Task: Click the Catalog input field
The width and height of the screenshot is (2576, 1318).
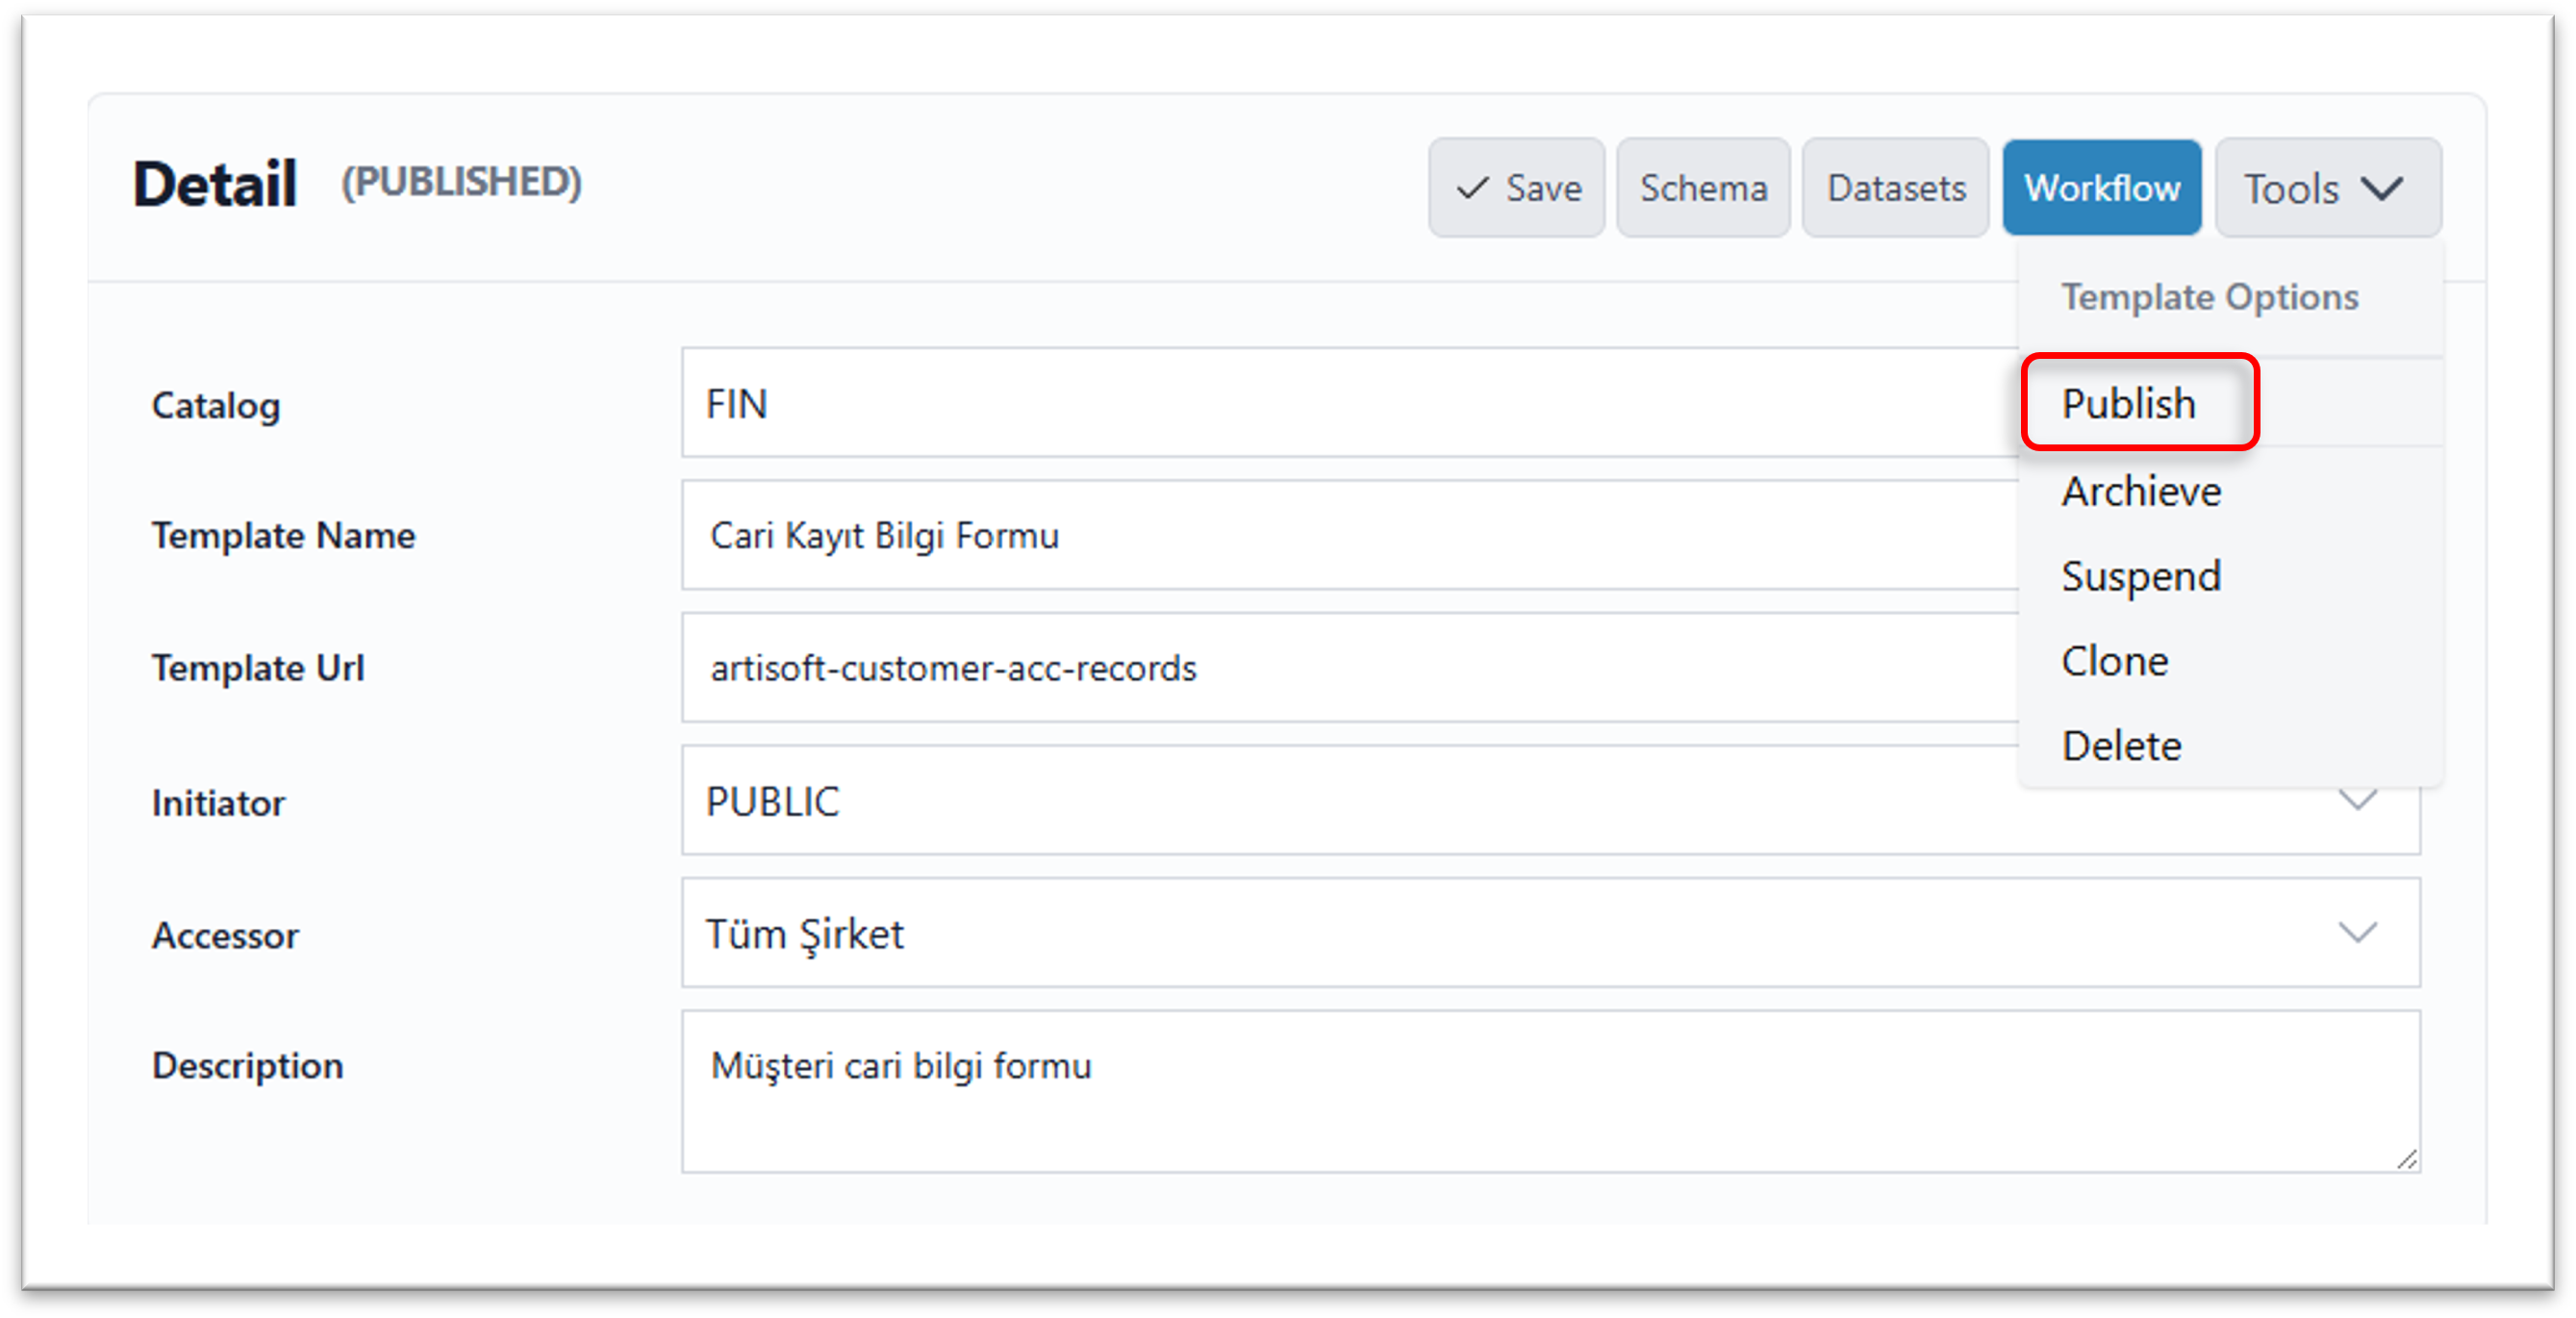Action: click(1340, 403)
